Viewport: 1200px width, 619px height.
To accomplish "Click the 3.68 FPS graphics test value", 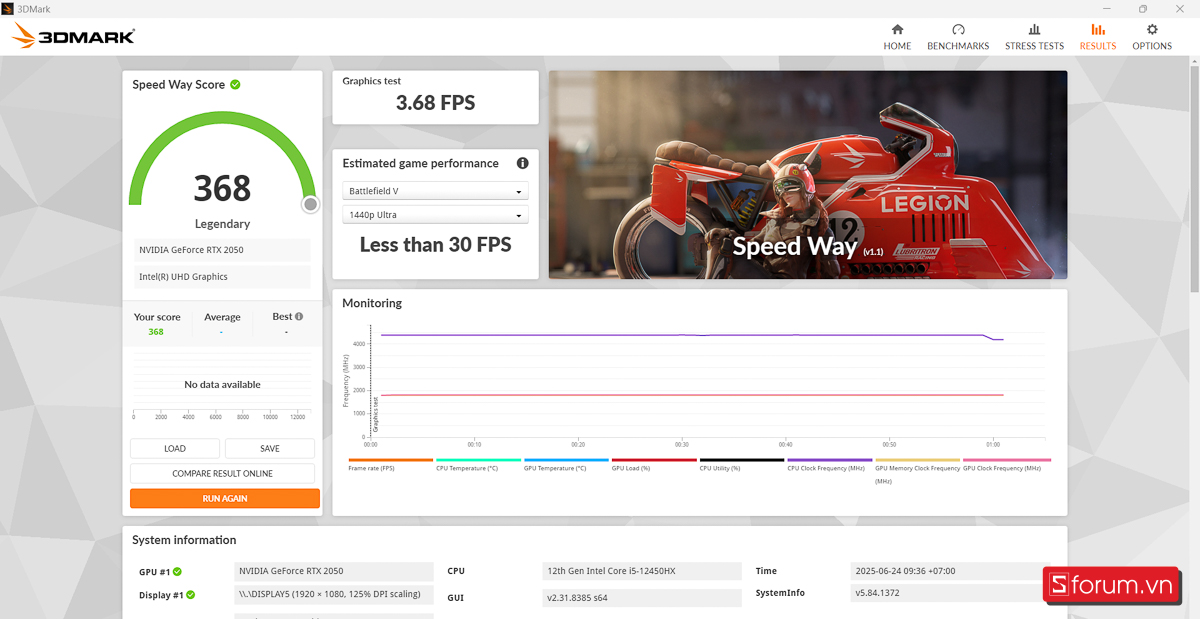I will click(x=436, y=102).
